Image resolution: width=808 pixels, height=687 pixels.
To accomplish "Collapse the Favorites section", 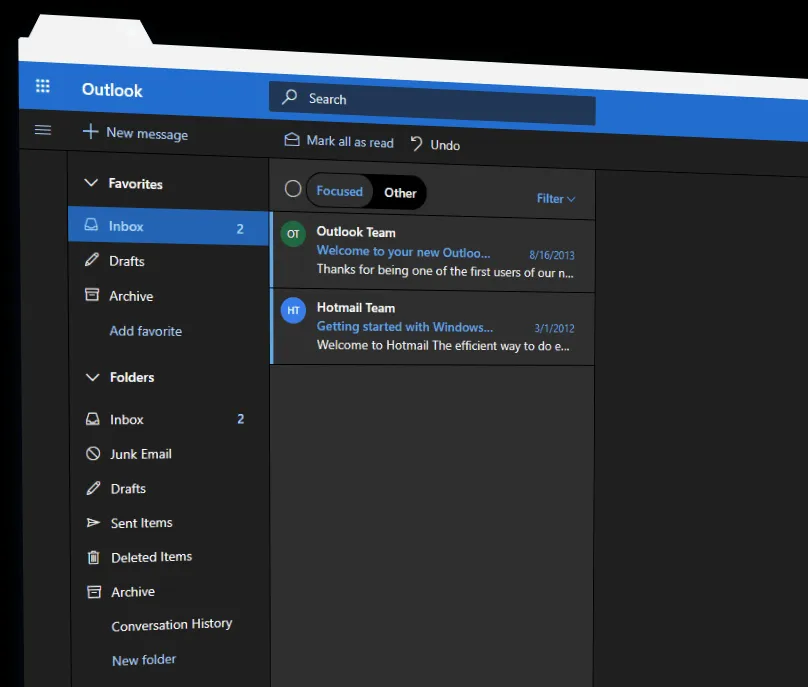I will pyautogui.click(x=93, y=184).
